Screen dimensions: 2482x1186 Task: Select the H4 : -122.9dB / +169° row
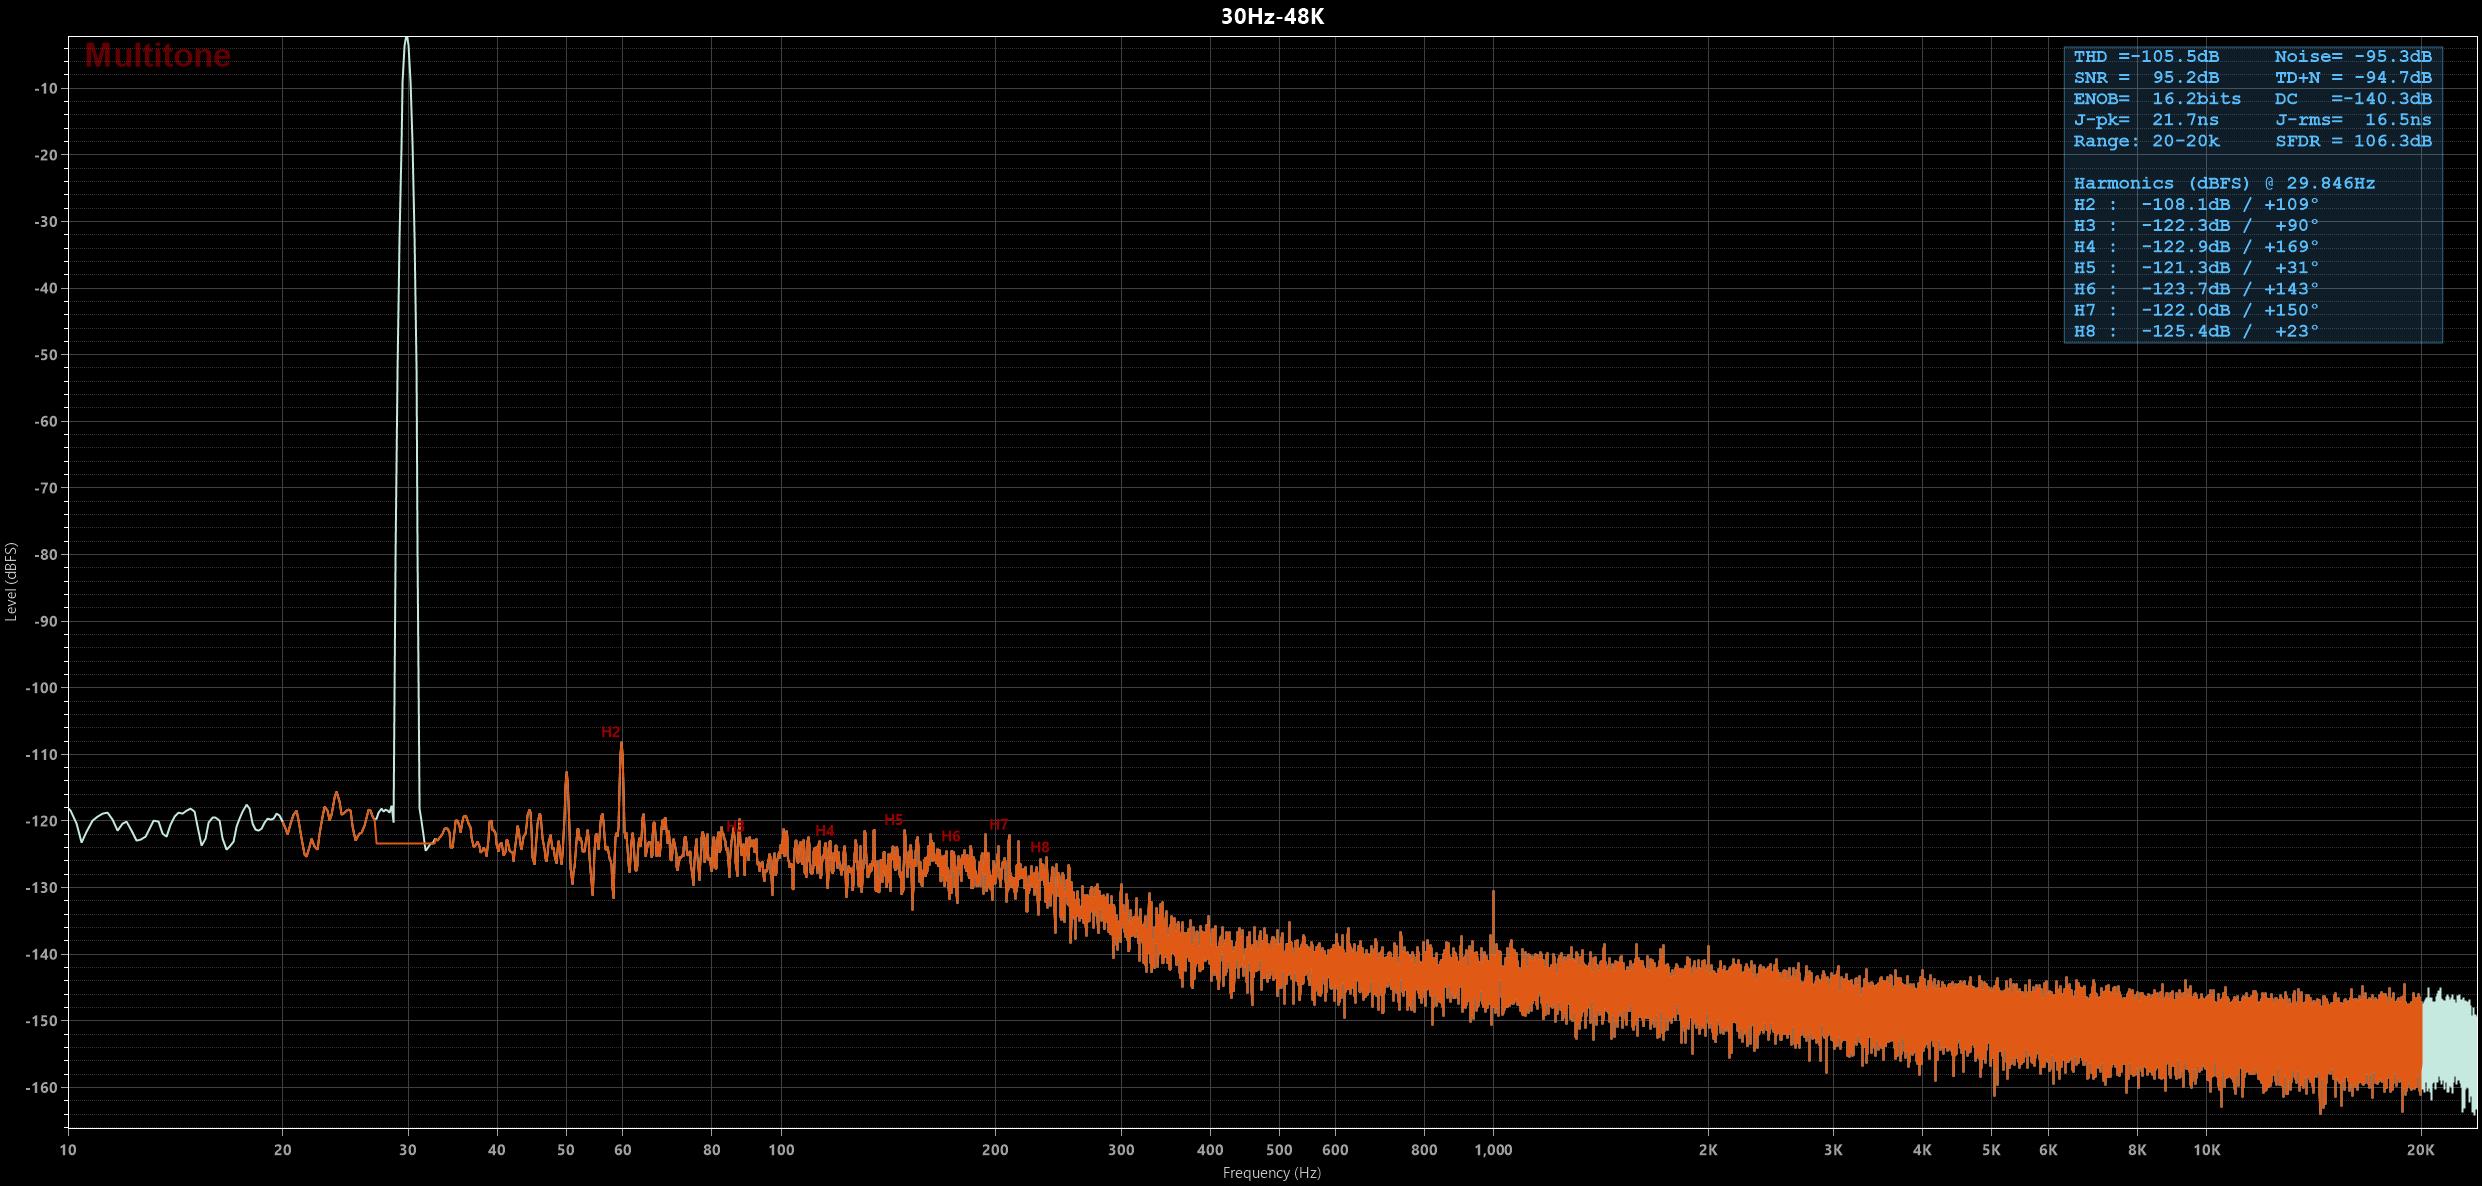tap(2196, 246)
